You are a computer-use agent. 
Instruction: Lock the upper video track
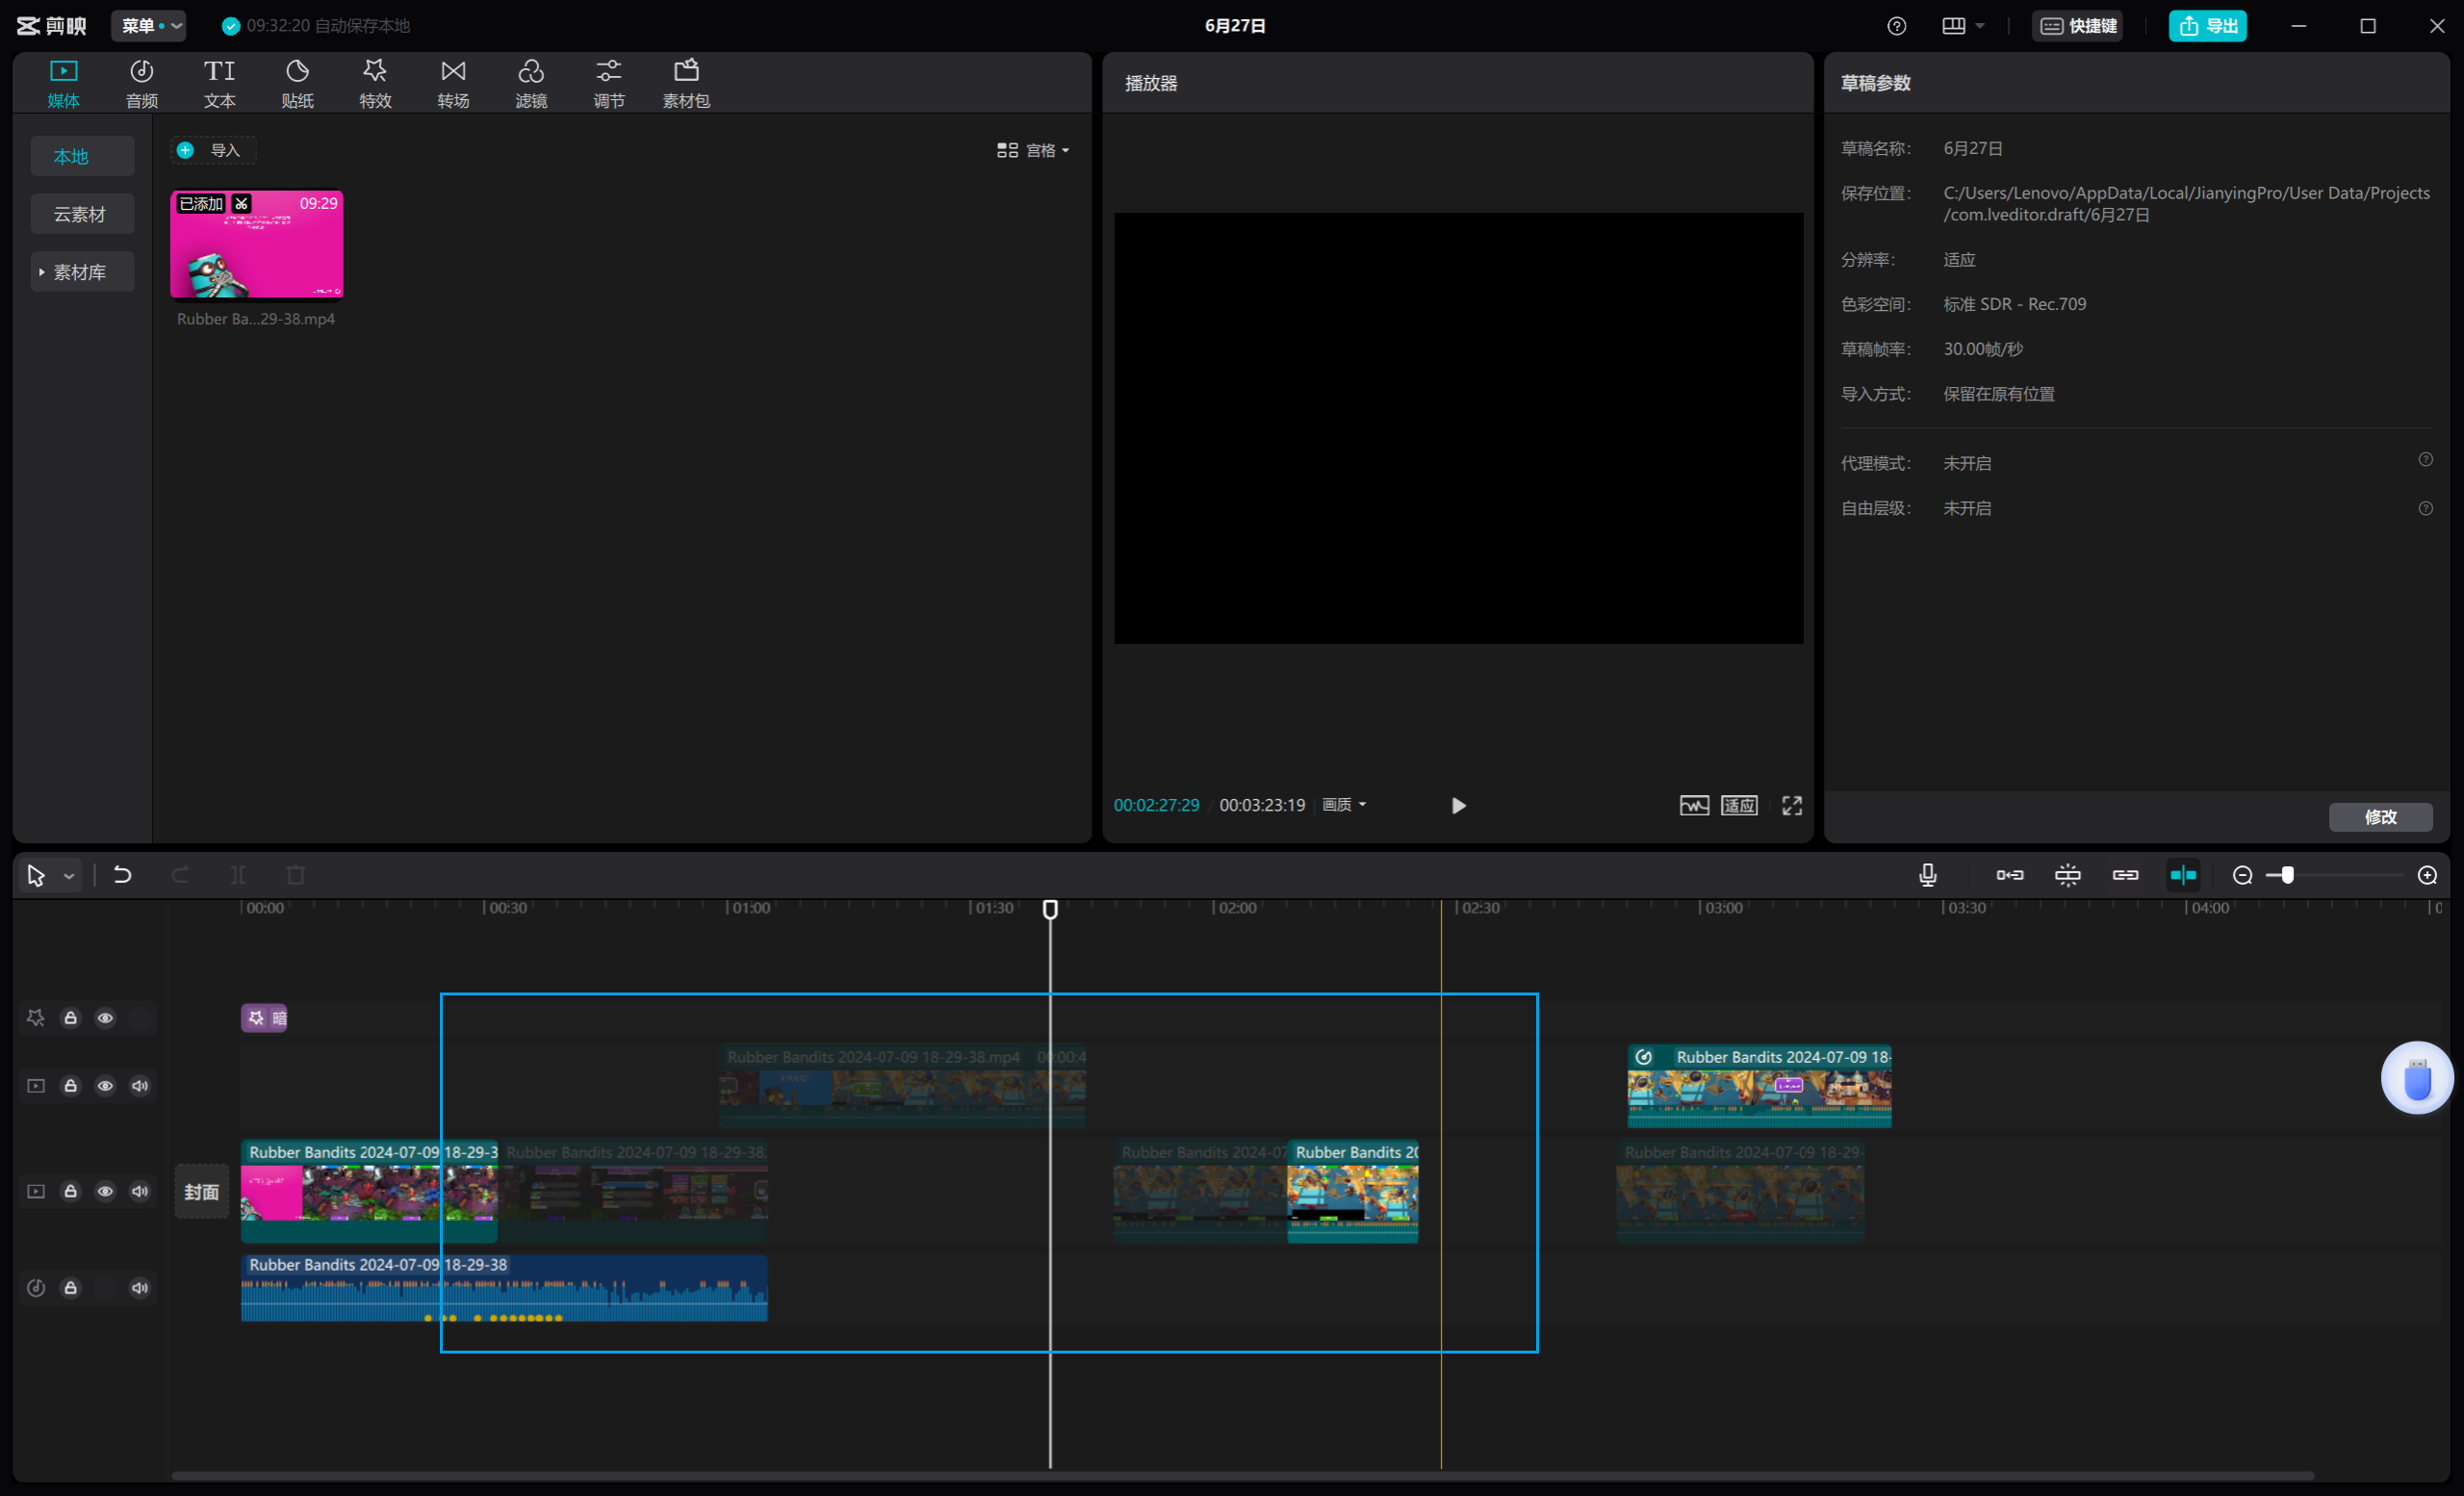coord(71,1086)
